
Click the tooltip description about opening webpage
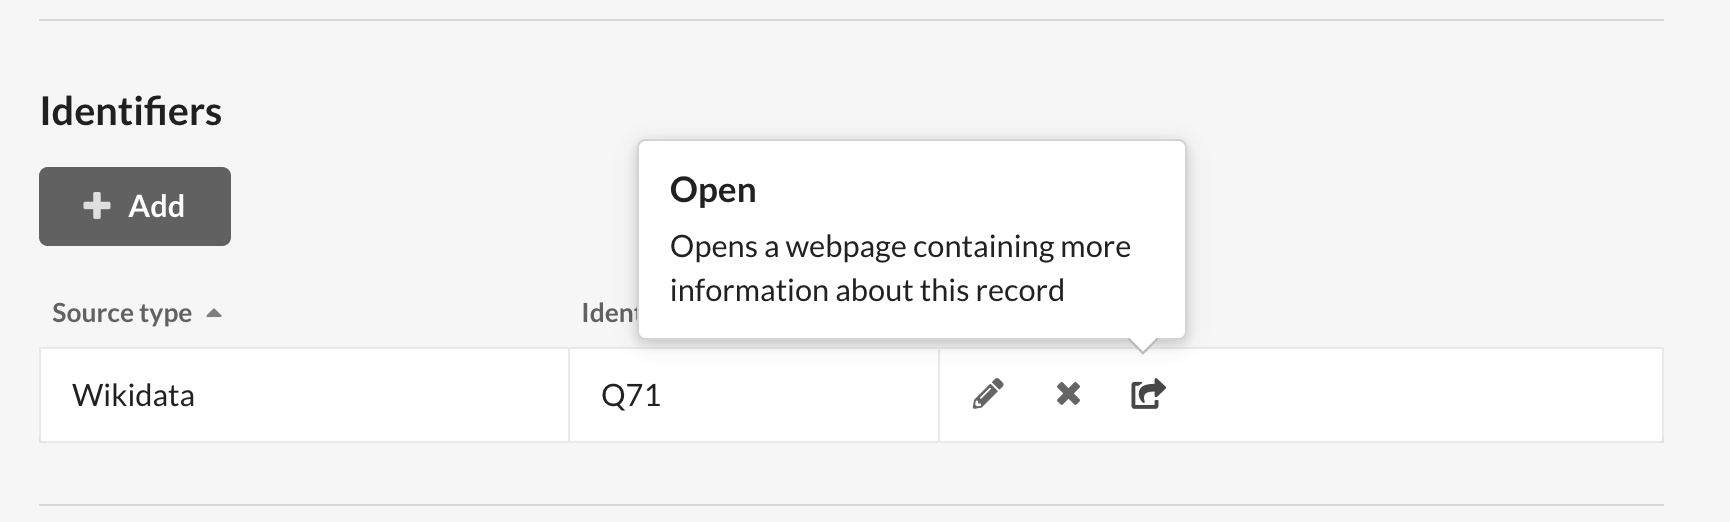[x=900, y=268]
